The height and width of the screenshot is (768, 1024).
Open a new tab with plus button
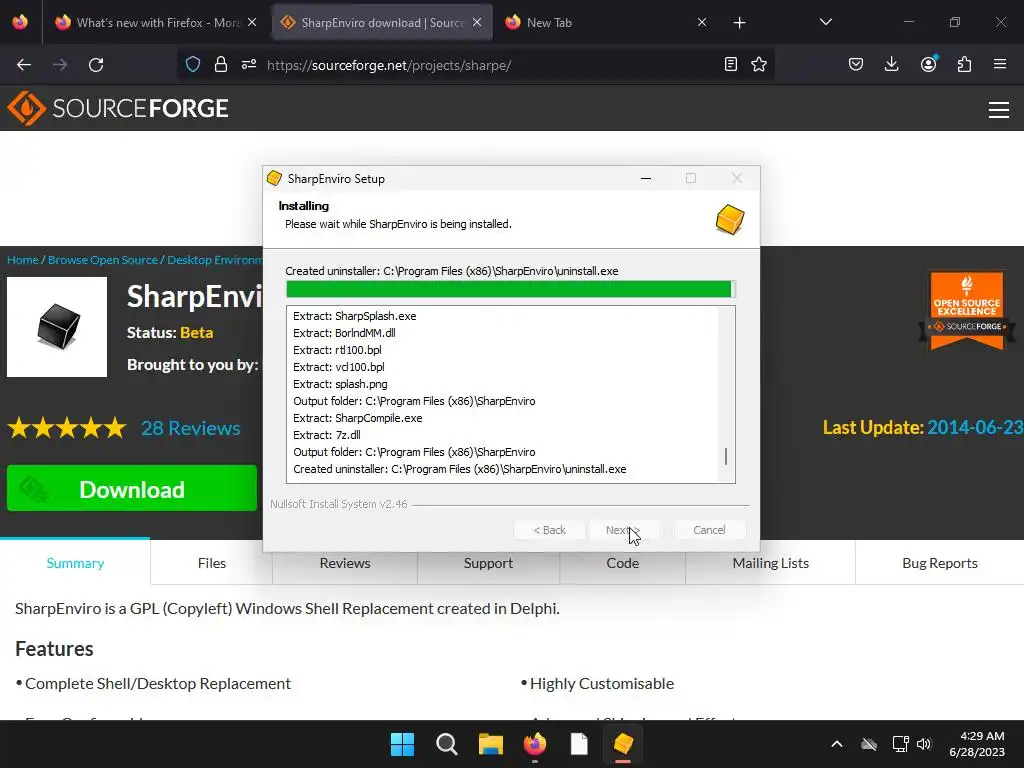pyautogui.click(x=739, y=23)
